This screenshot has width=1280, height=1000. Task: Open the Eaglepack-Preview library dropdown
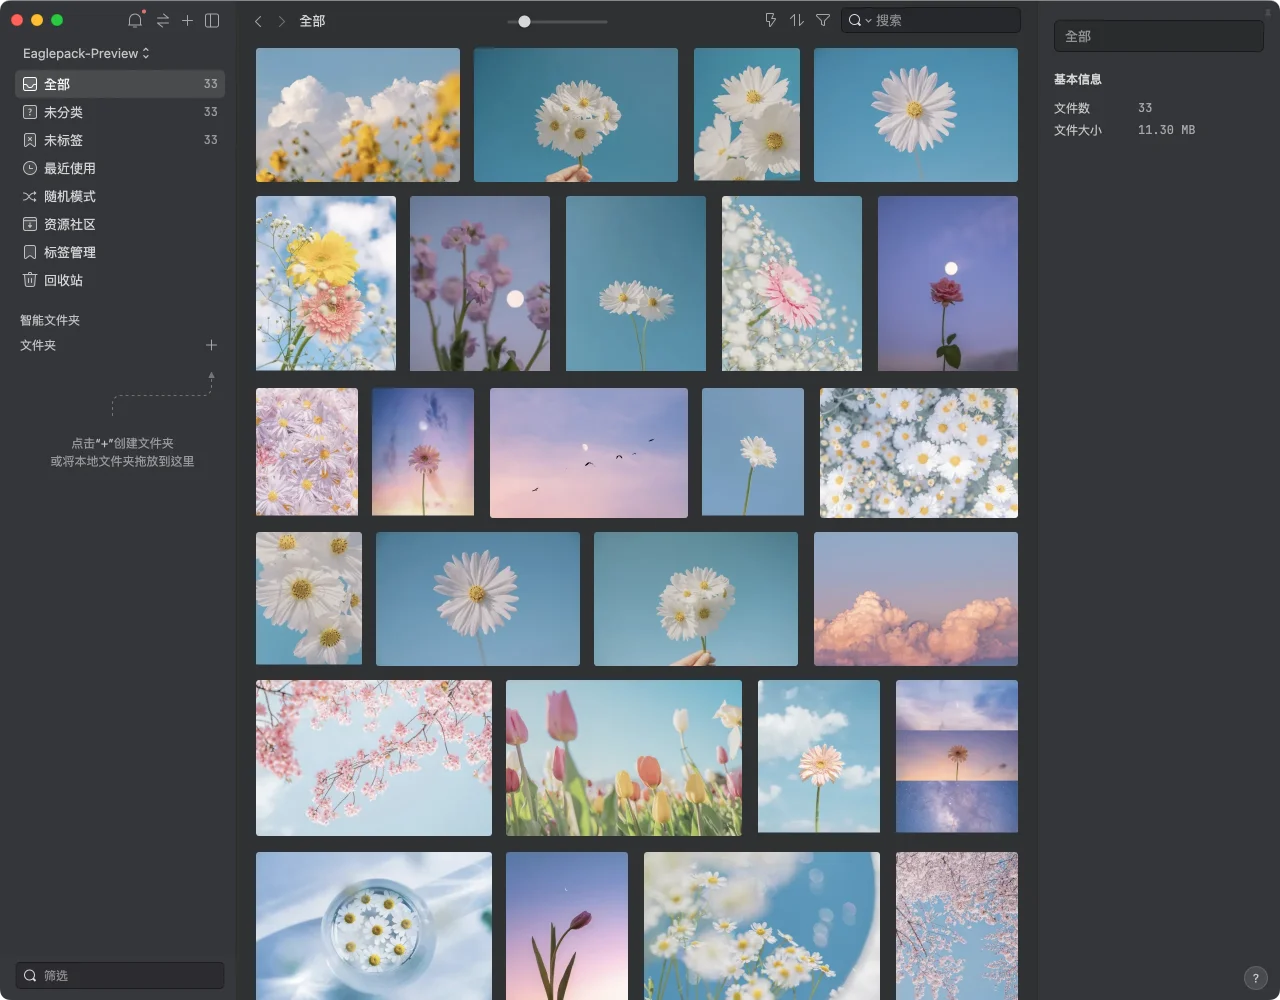[86, 53]
